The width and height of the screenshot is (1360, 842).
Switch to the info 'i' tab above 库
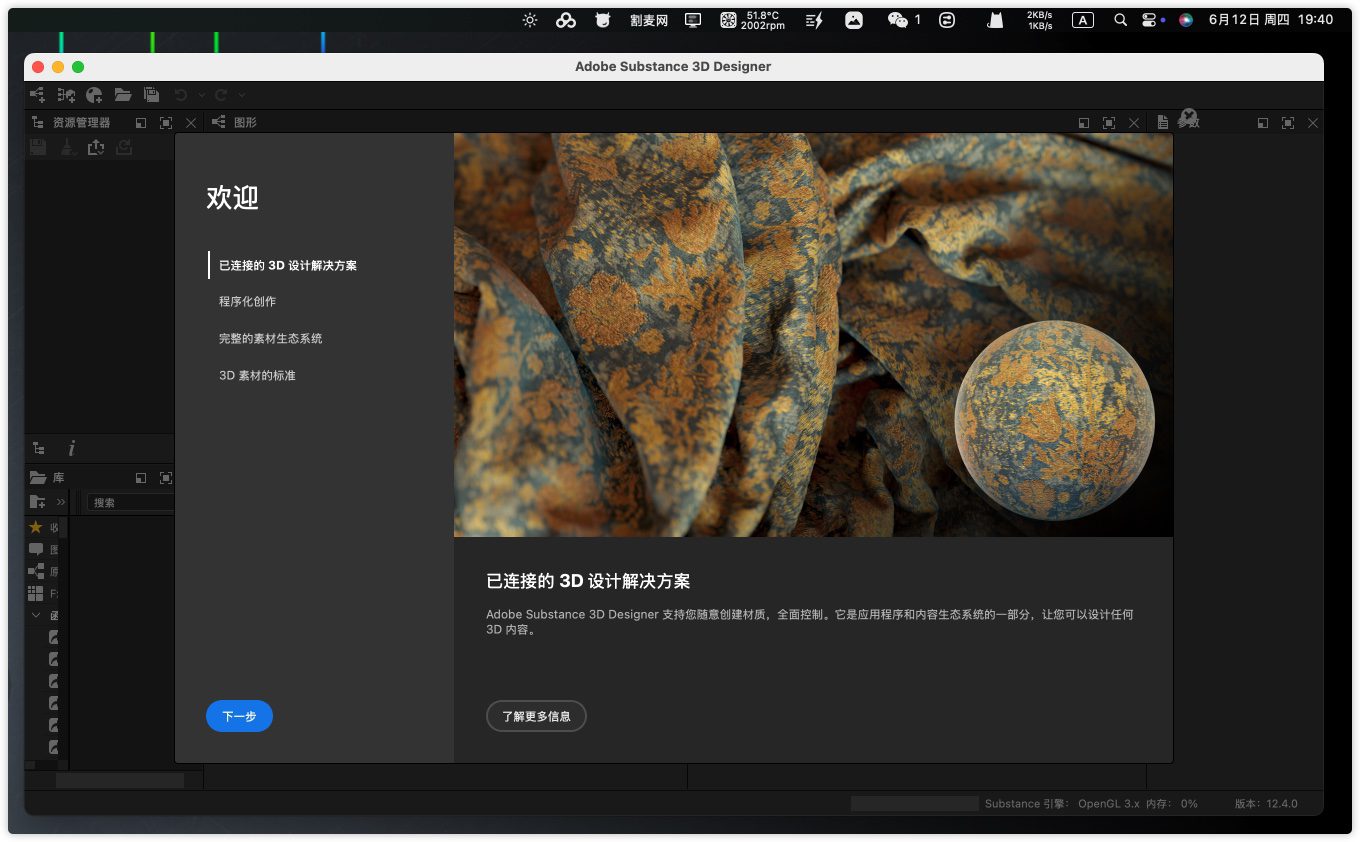[x=71, y=449]
